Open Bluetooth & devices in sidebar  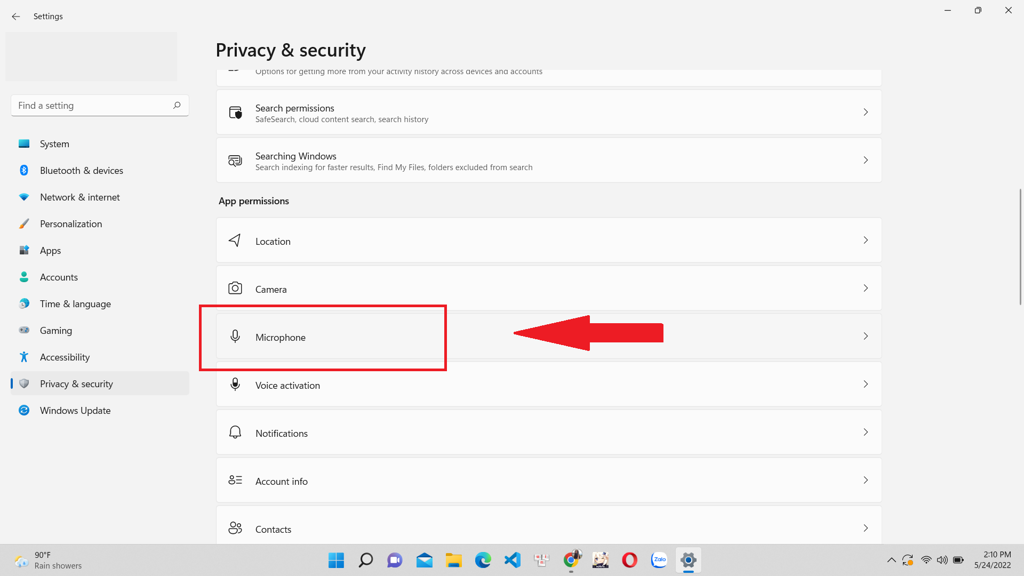(x=81, y=171)
